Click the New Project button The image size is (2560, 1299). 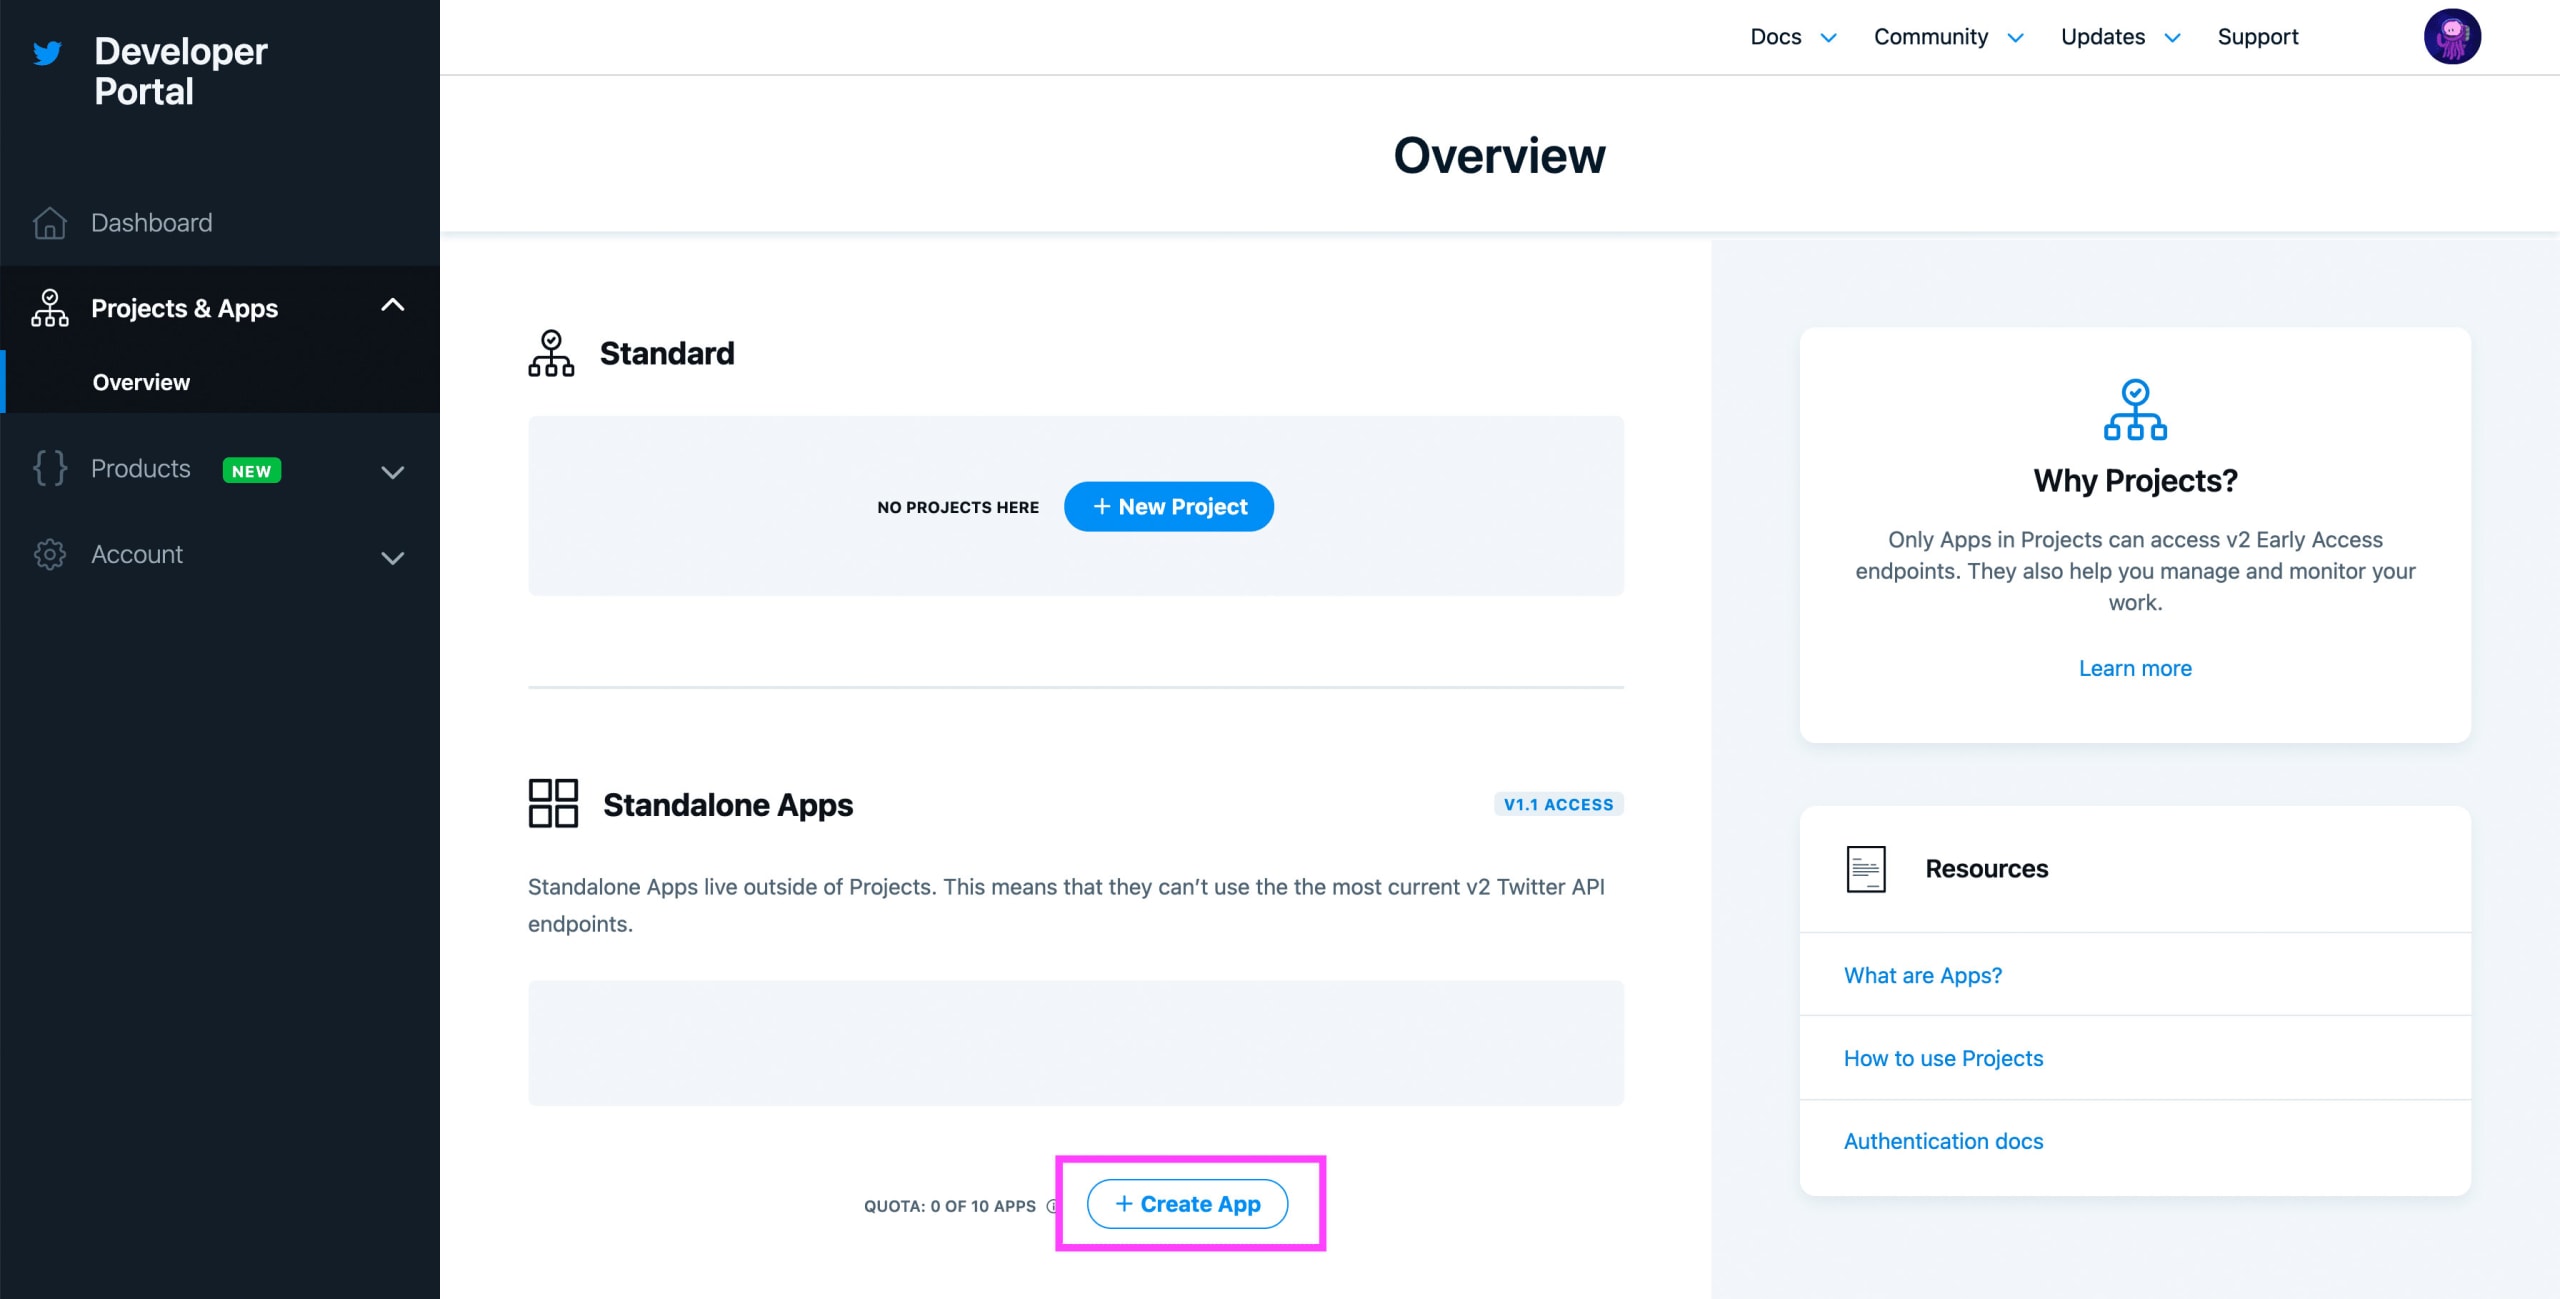point(1168,506)
